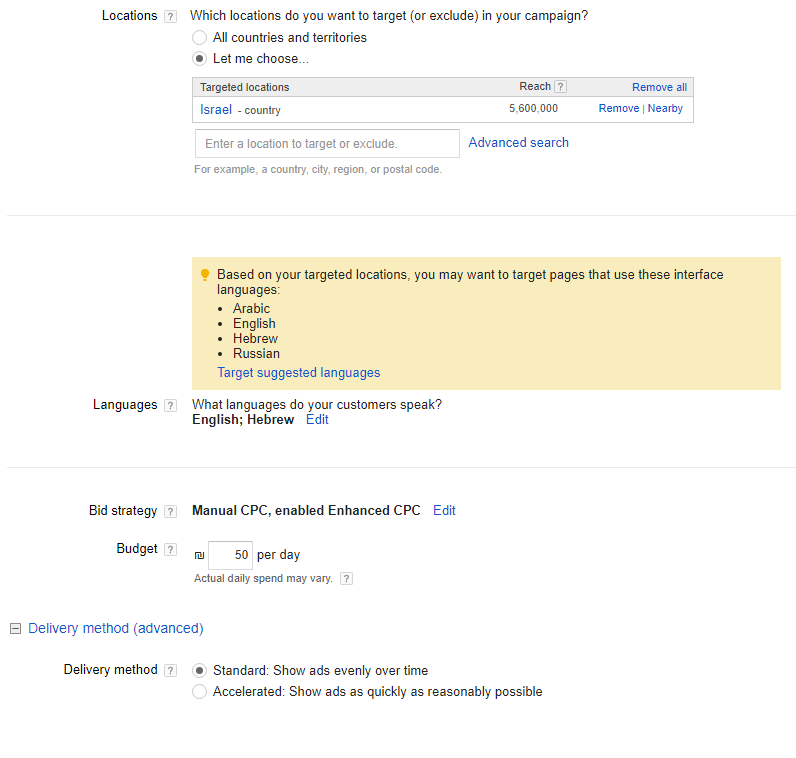Viewport: 796px width, 758px height.
Task: Open Advanced search for locations
Action: pos(518,143)
